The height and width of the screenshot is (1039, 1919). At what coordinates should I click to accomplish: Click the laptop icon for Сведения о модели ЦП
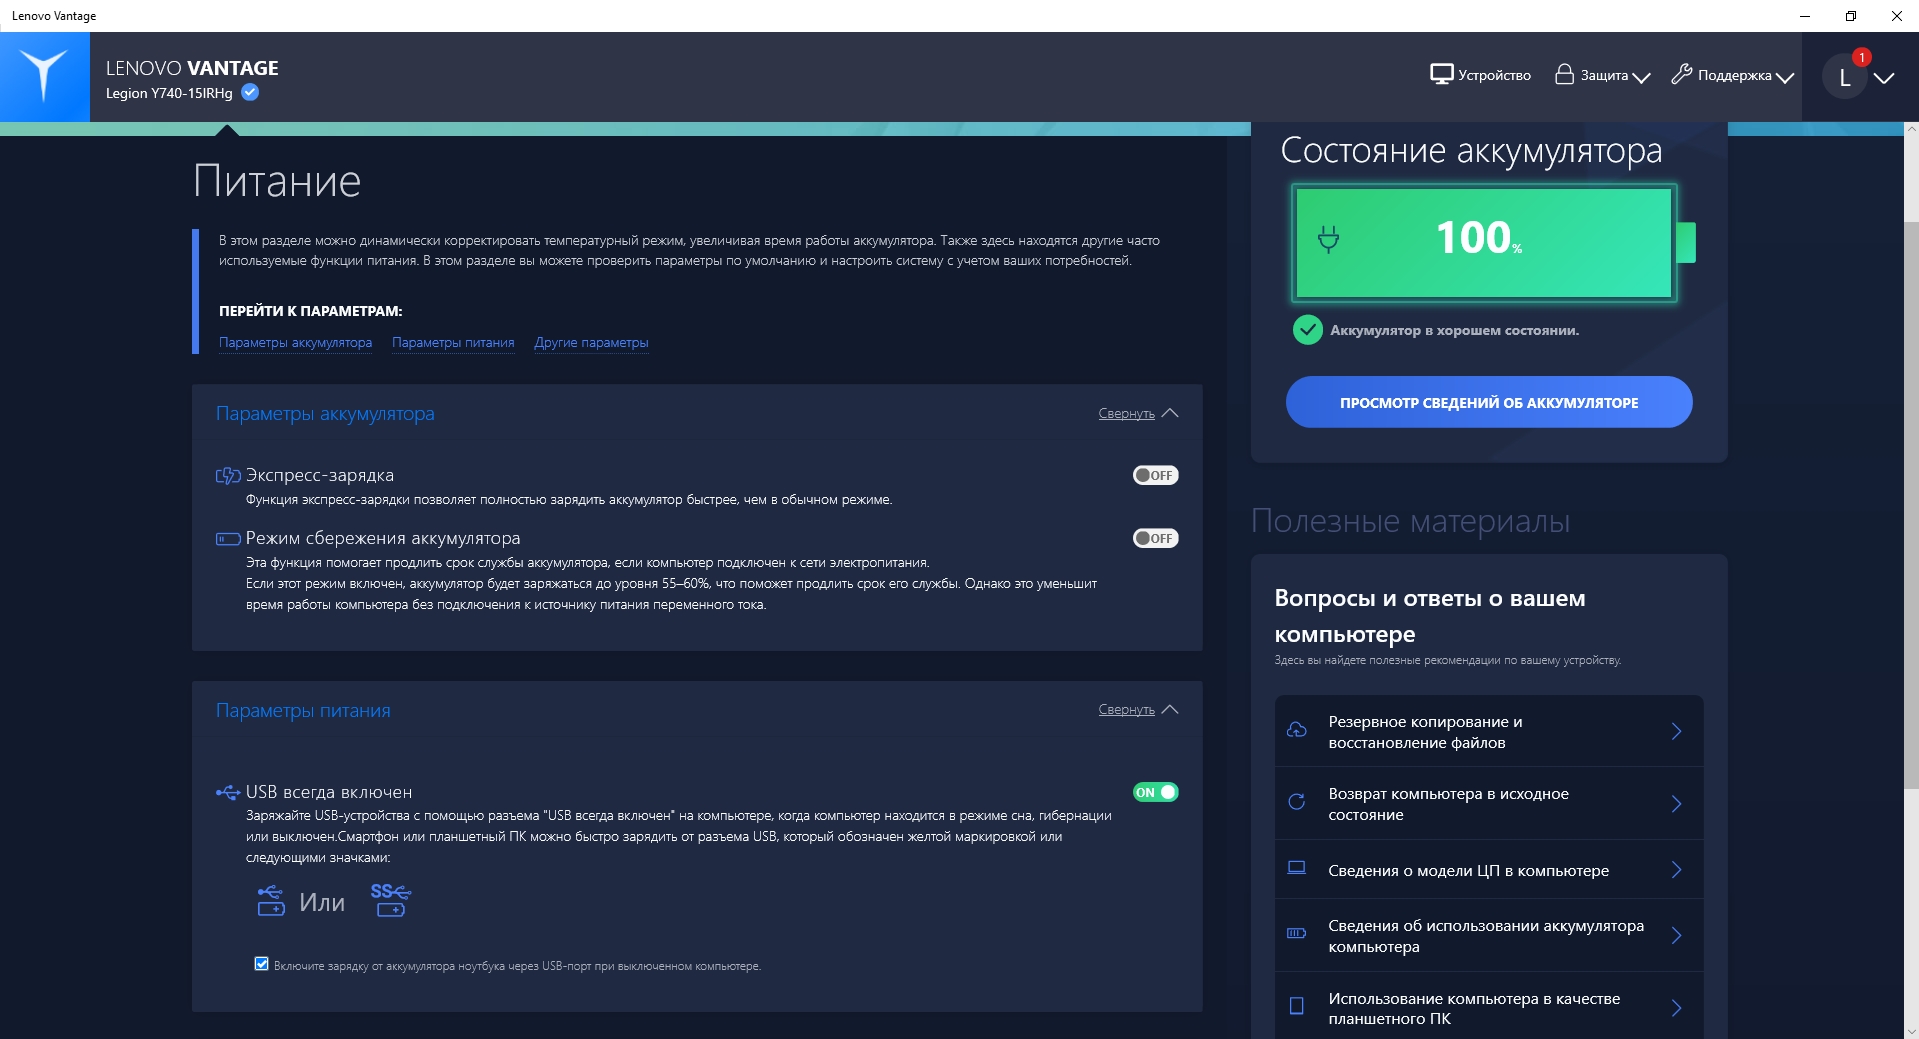pyautogui.click(x=1297, y=868)
